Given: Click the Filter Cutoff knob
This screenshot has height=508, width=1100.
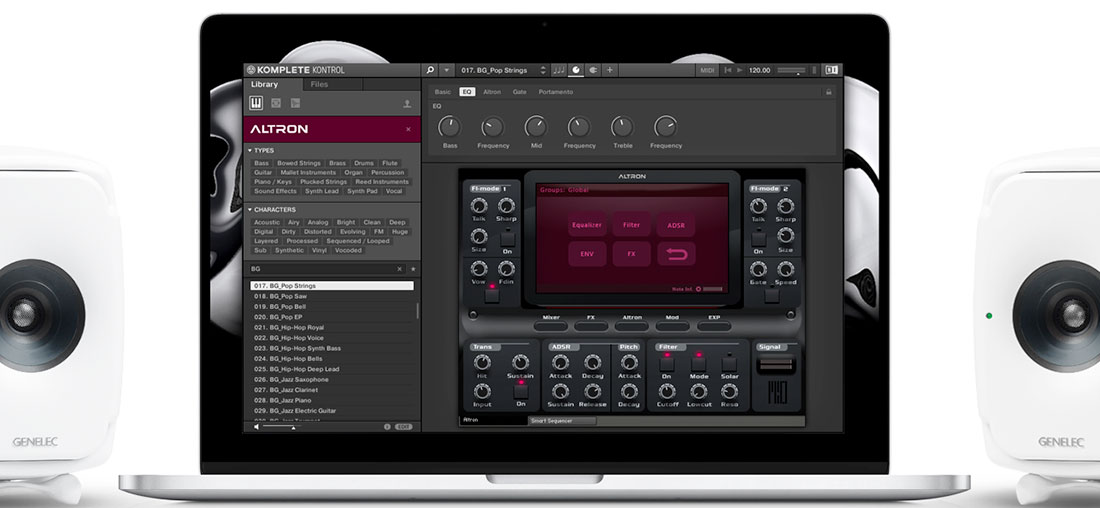Looking at the screenshot, I should (x=667, y=391).
